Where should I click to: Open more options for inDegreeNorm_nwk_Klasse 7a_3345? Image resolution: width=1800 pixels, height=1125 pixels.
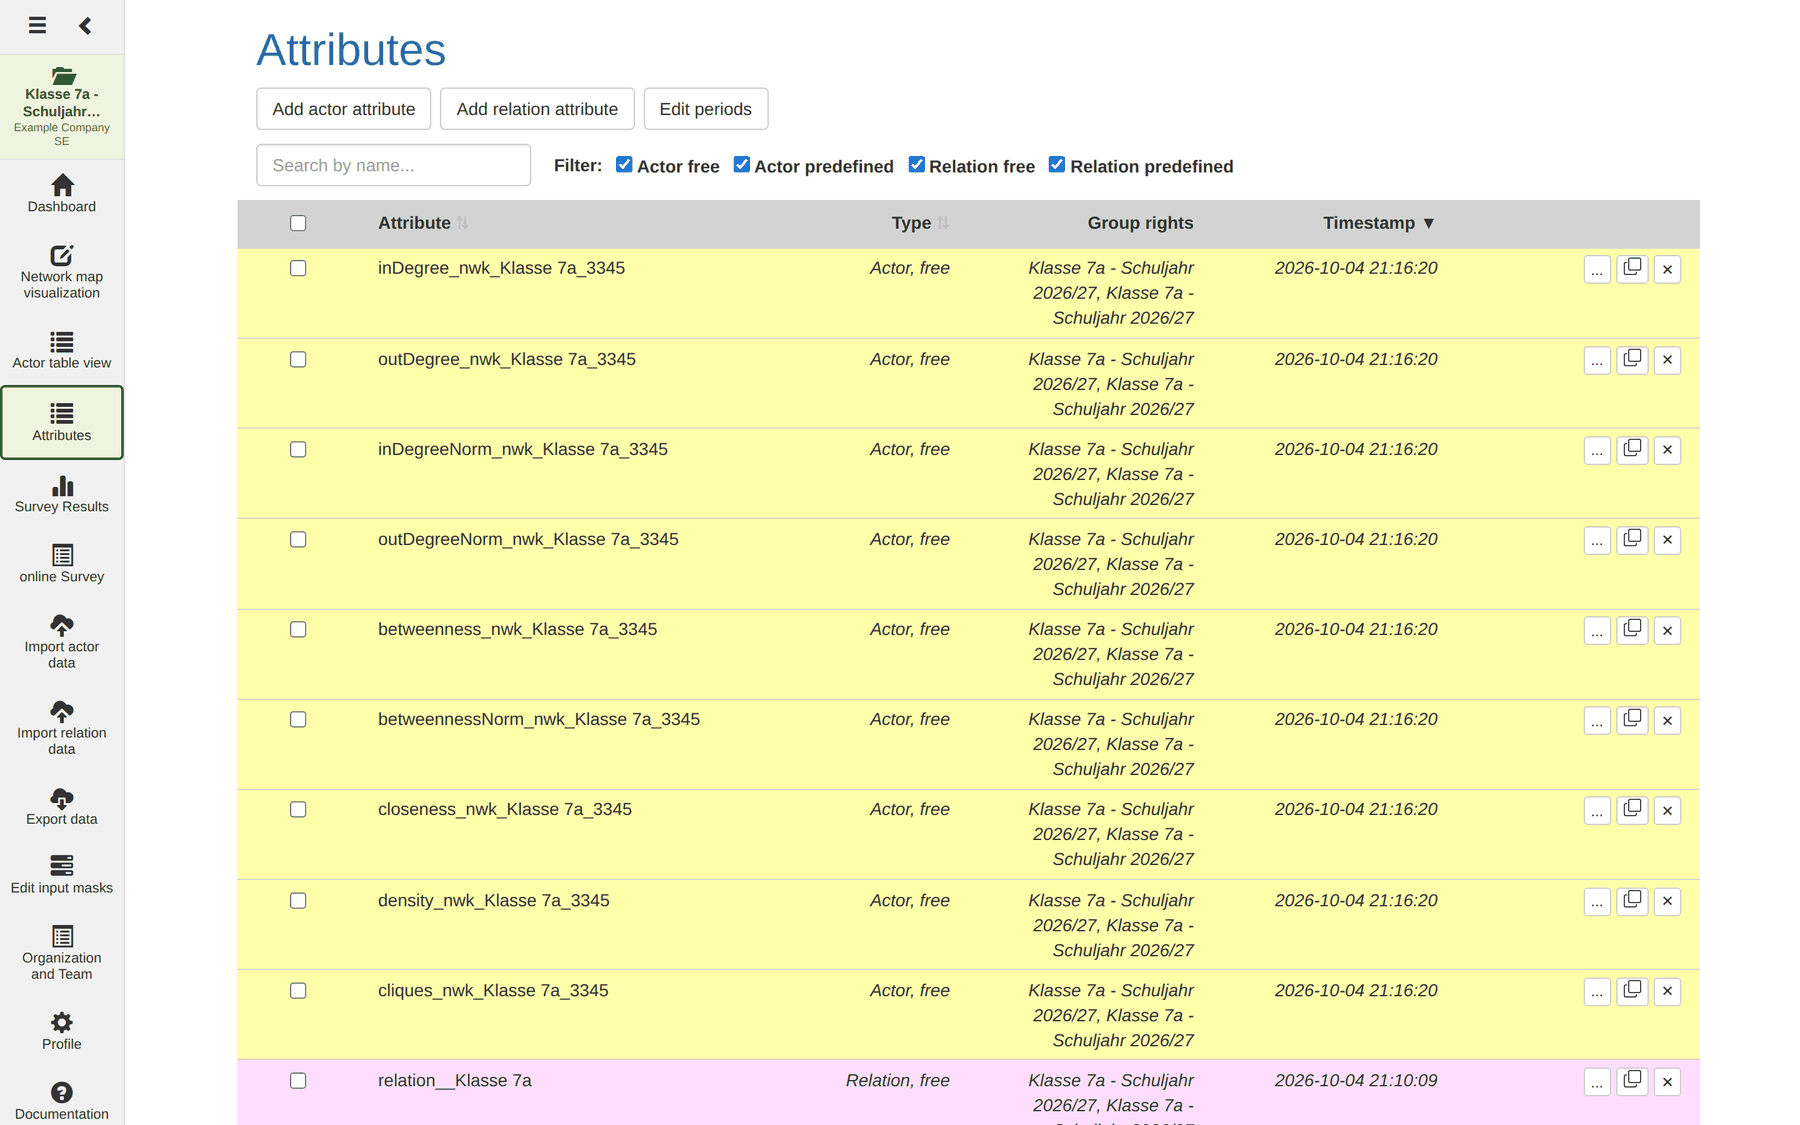pos(1597,450)
